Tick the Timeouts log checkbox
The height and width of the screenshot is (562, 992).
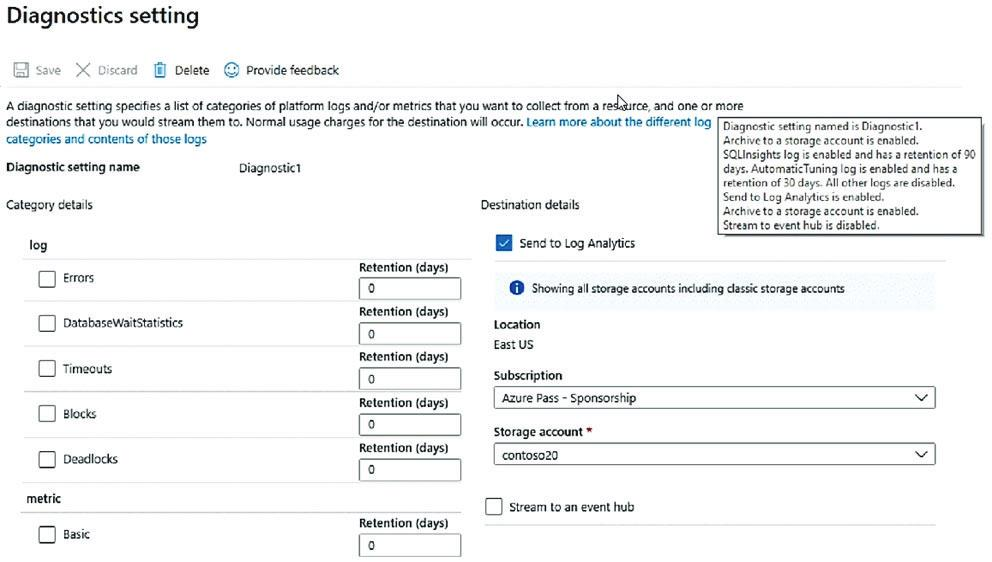(x=47, y=369)
